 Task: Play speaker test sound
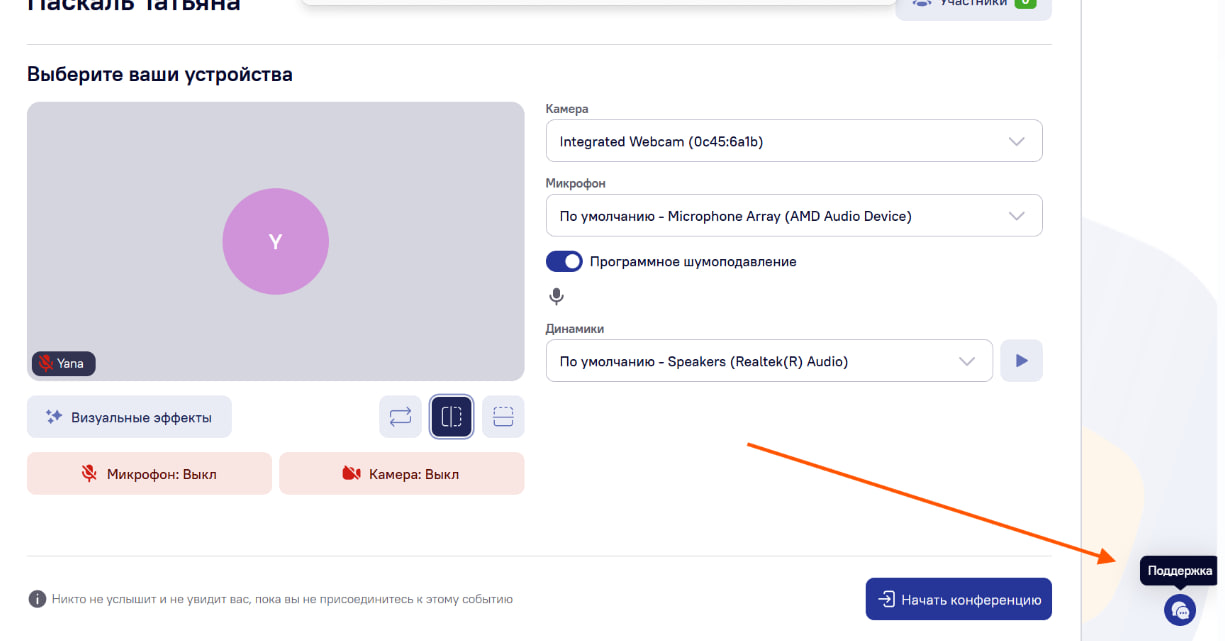[1022, 361]
